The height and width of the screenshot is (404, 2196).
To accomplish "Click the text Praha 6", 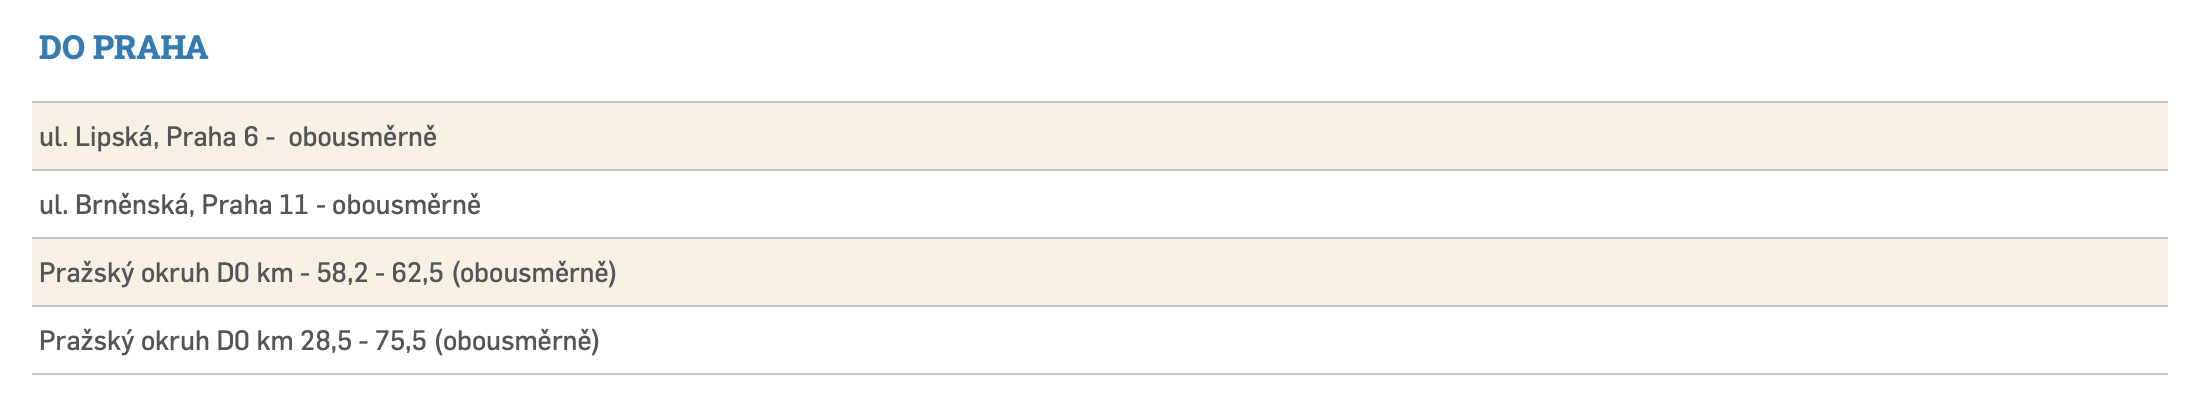I will [212, 137].
